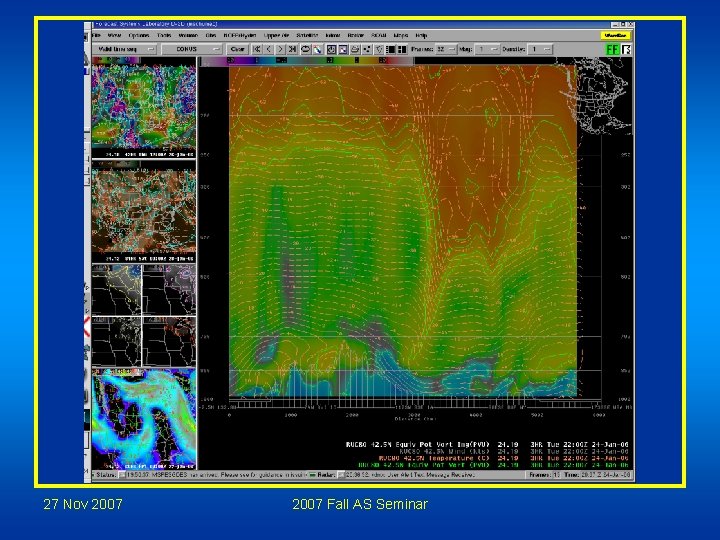This screenshot has width=720, height=540.
Task: Expand the CONUS scale dropdown
Action: tap(192, 49)
